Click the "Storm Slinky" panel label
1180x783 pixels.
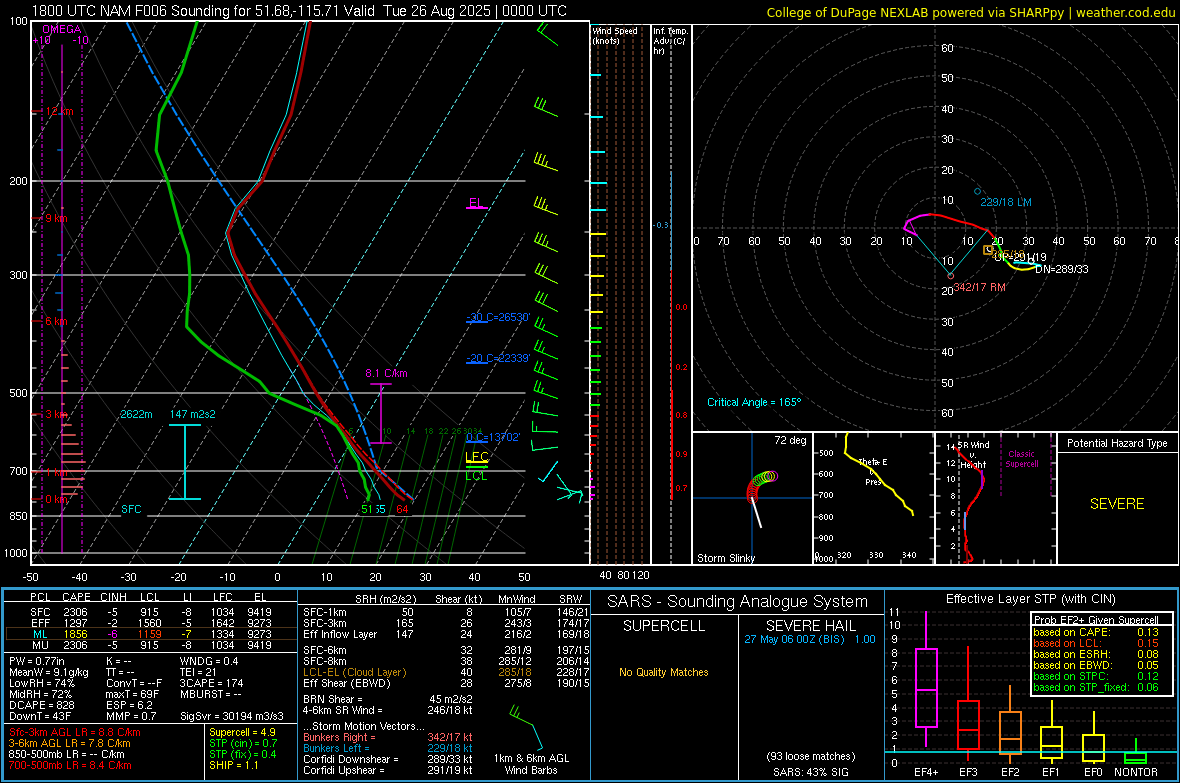coord(726,558)
